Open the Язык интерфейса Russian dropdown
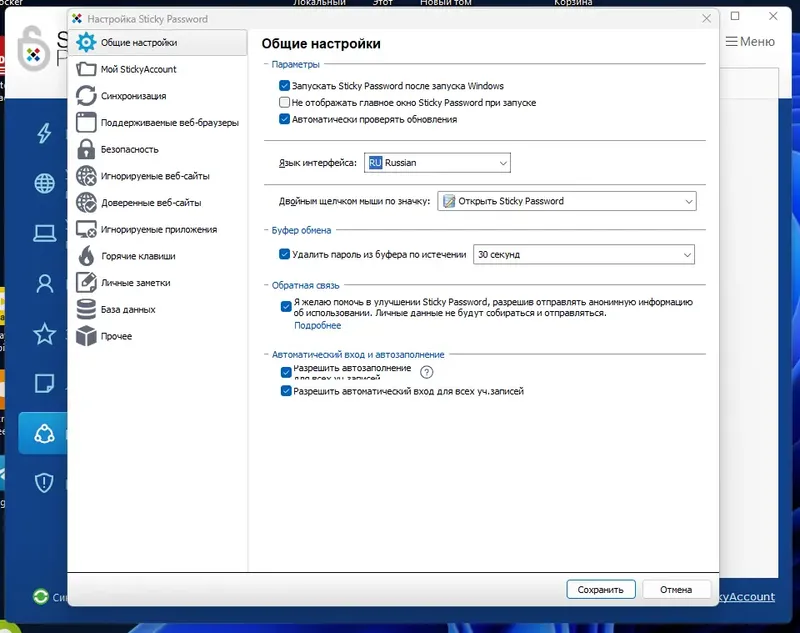Screen dimensions: 800x633 437,163
